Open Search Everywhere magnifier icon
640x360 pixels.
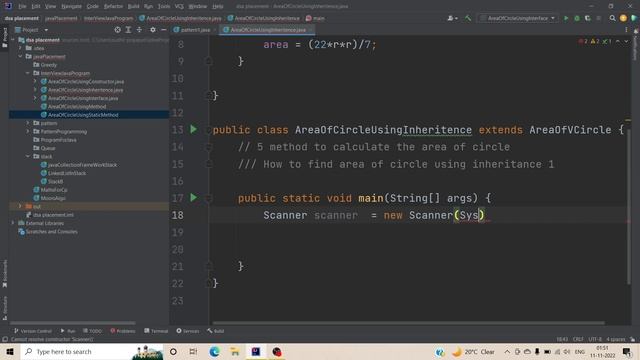(x=612, y=18)
